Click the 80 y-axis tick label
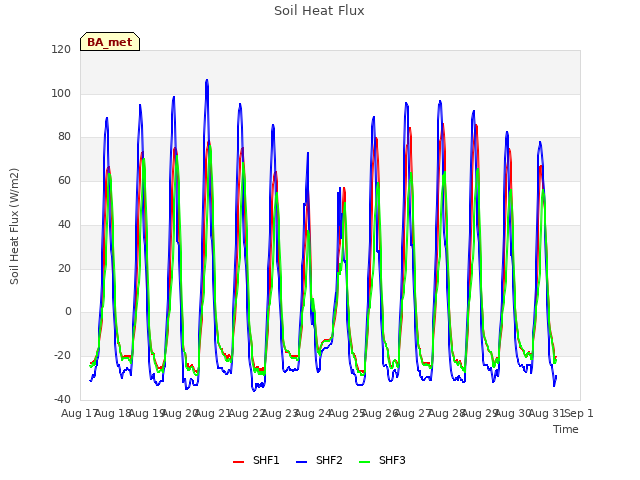The width and height of the screenshot is (640, 480). [x=64, y=137]
